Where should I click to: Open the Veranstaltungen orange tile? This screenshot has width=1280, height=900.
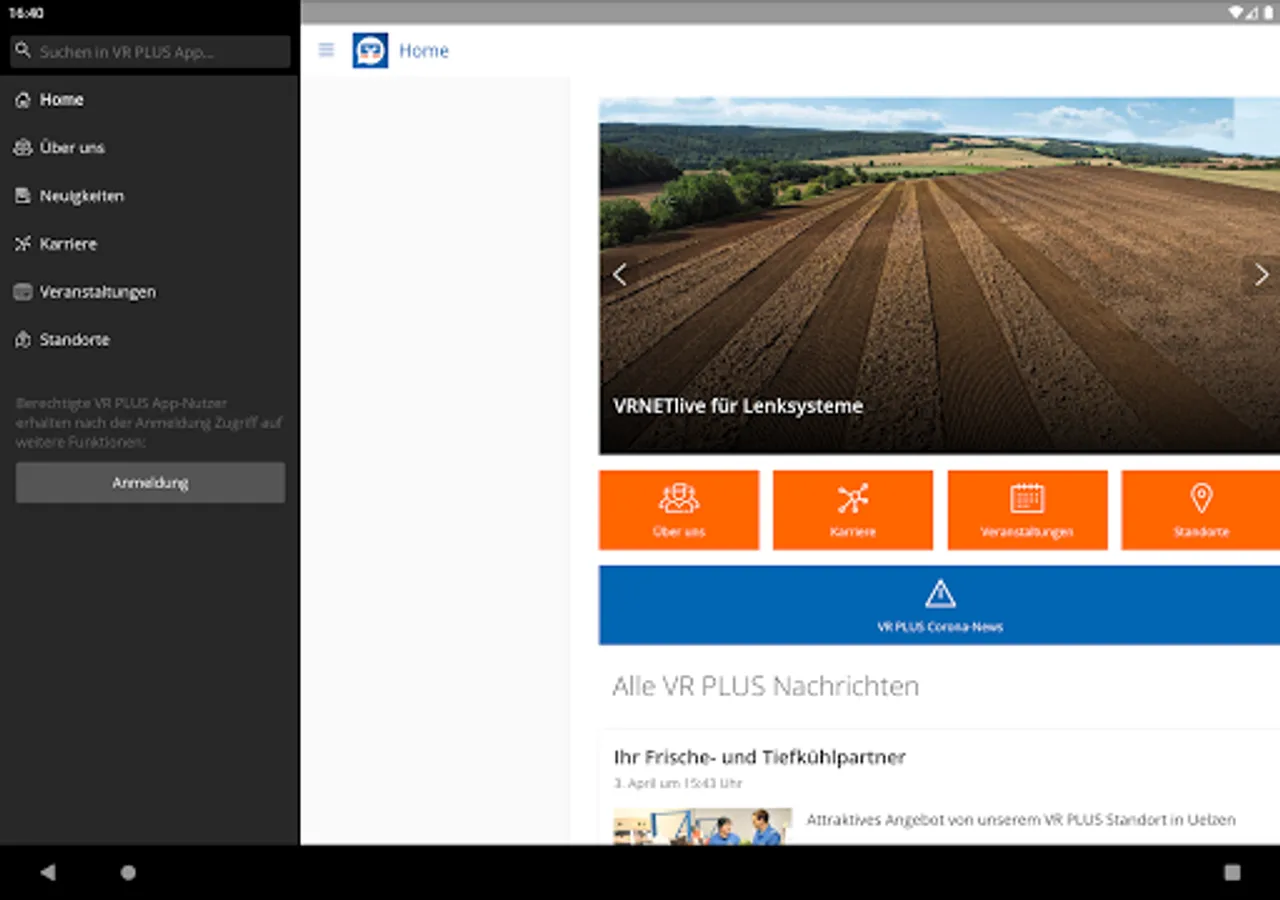pos(1027,510)
